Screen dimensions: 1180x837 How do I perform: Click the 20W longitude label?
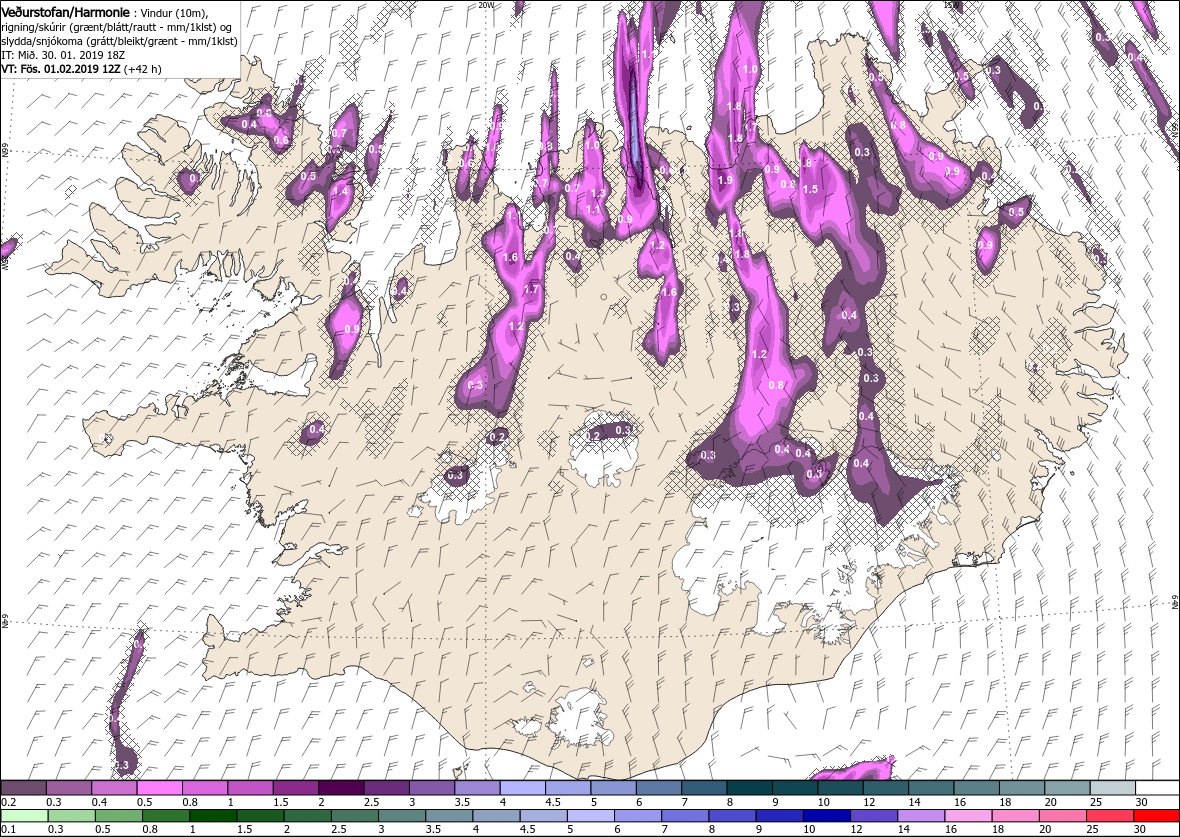tap(487, 5)
